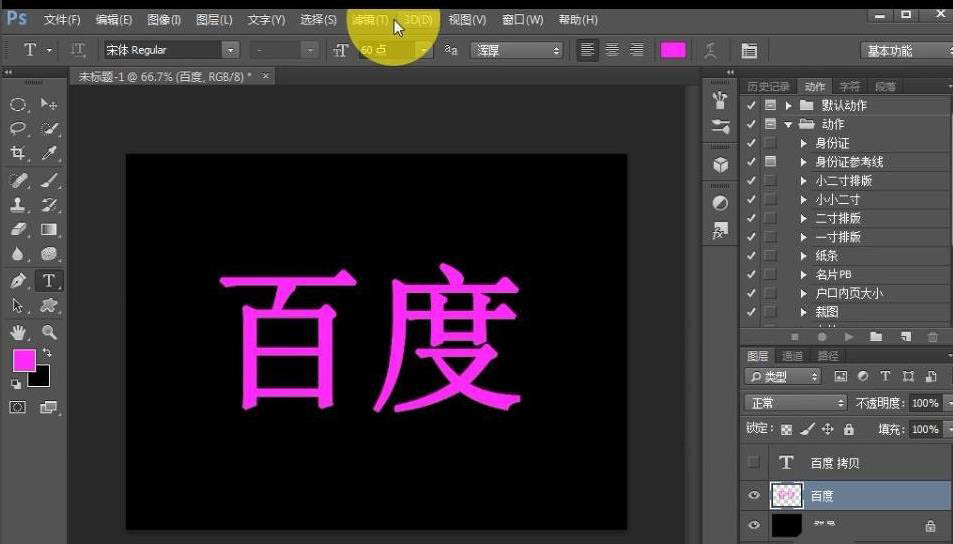953x544 pixels.
Task: Toggle lock transparent pixels
Action: tap(786, 430)
